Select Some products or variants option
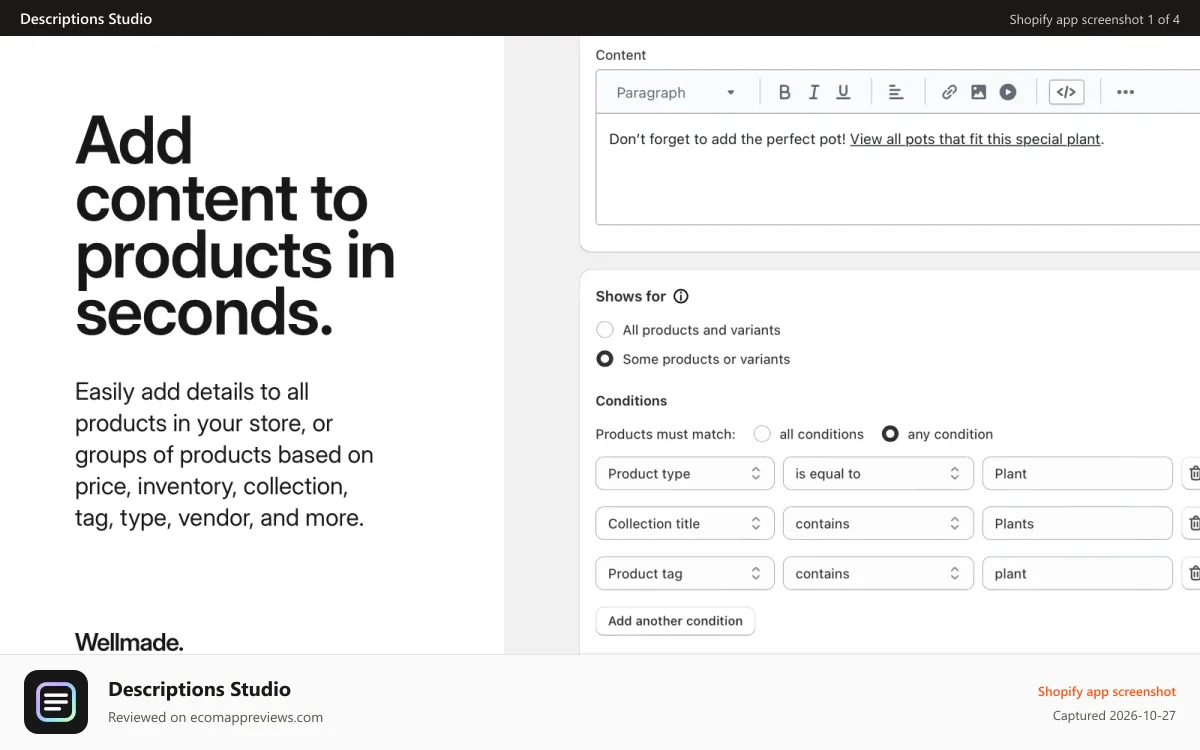Screen dimensions: 1200x750 point(604,359)
